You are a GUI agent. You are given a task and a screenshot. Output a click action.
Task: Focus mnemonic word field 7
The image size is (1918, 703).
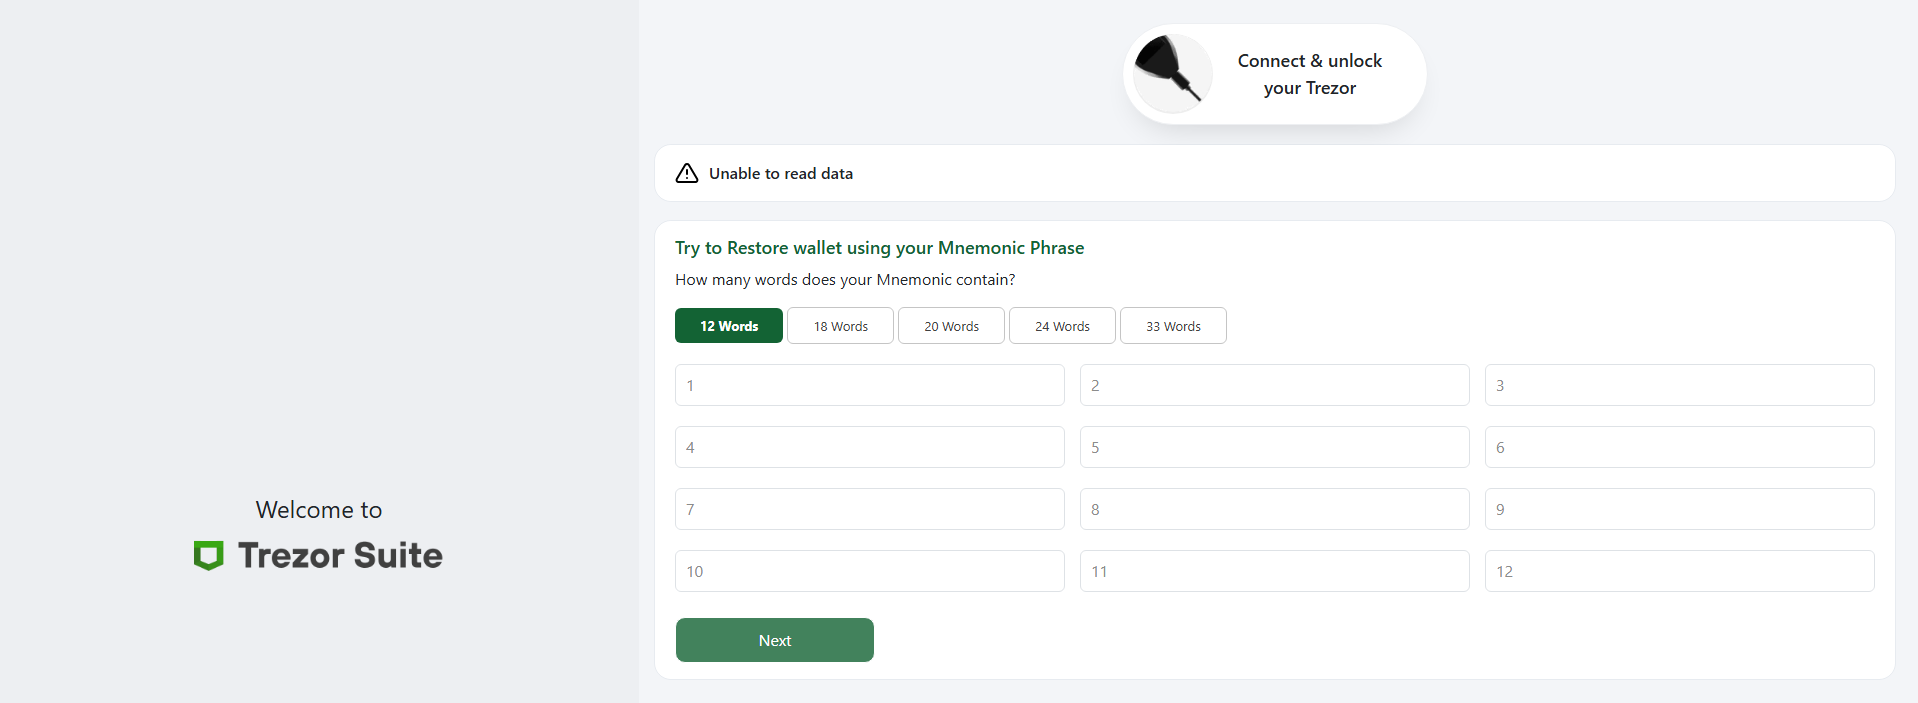coord(870,509)
